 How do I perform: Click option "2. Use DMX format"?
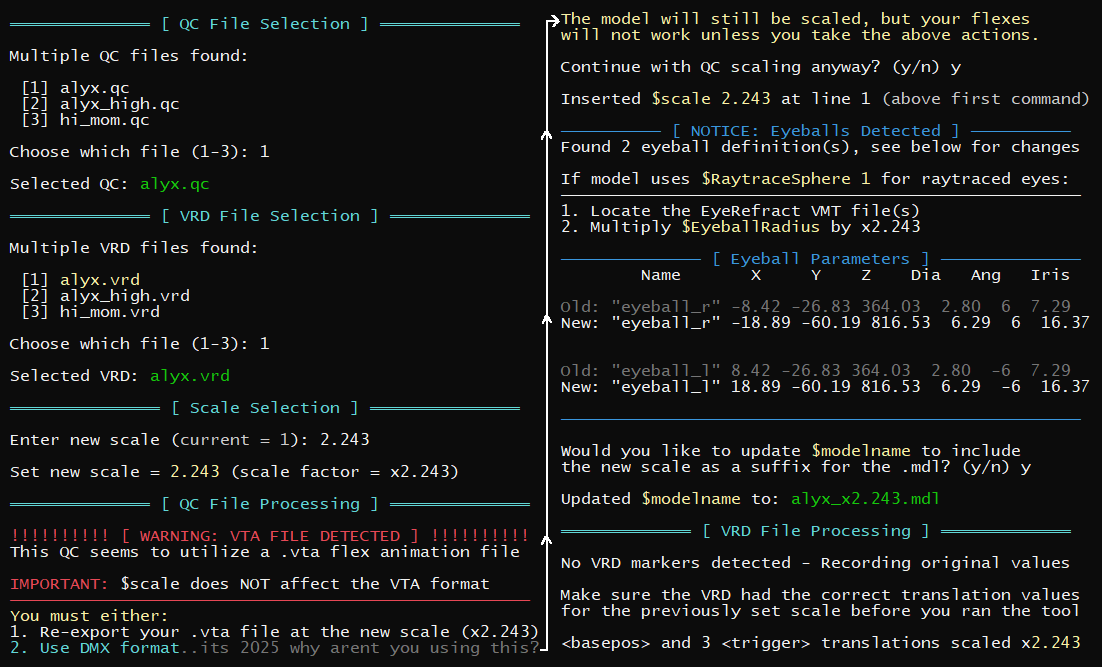click(x=95, y=648)
